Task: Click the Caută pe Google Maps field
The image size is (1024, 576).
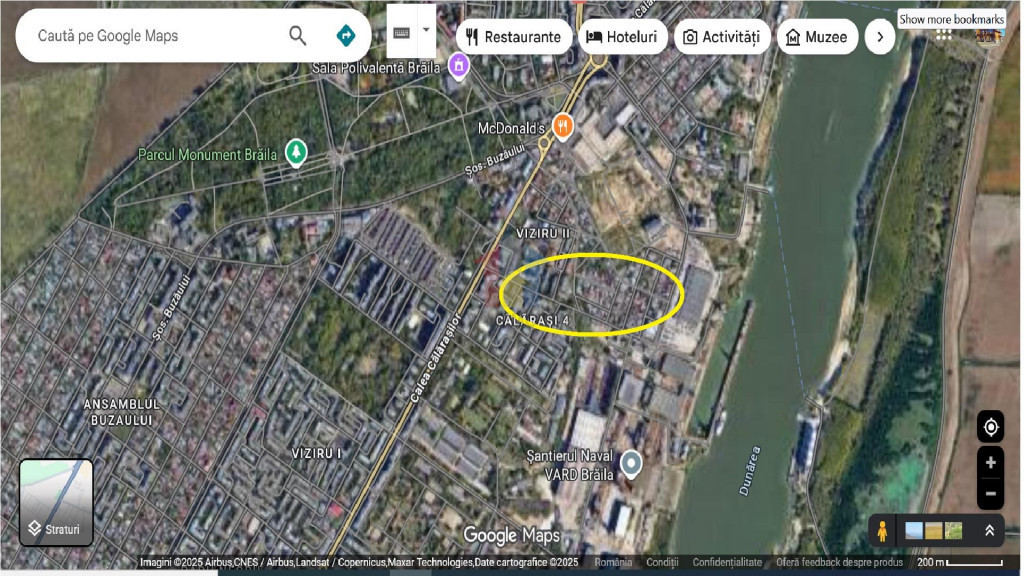Action: pos(150,36)
